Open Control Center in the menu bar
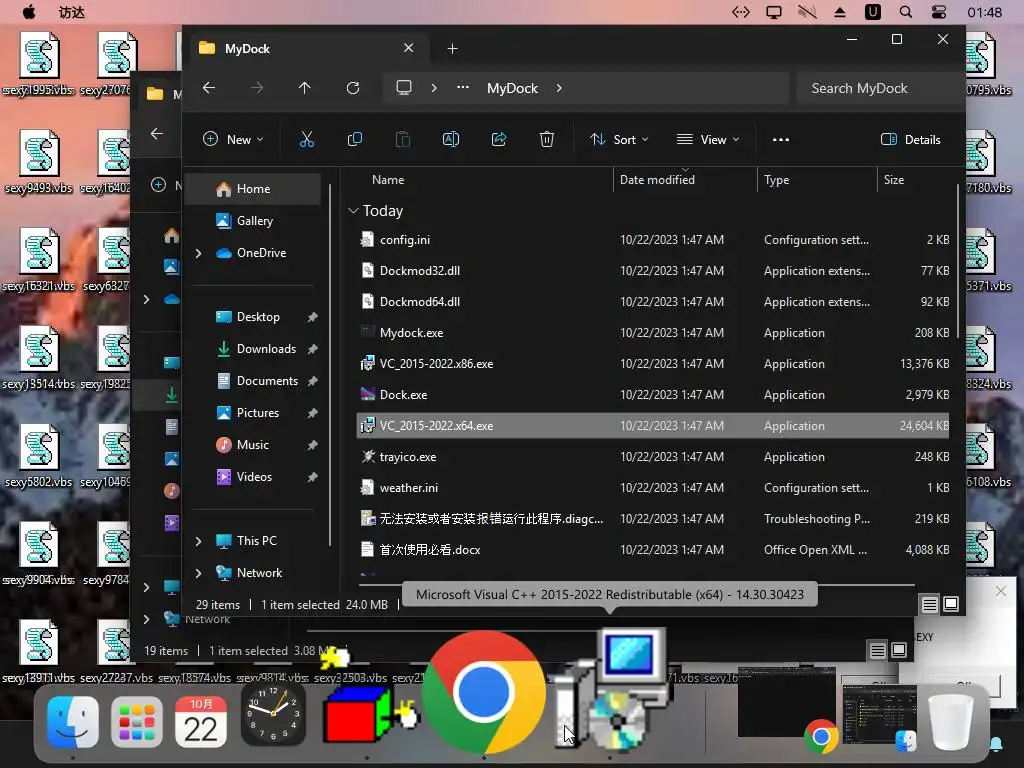 (x=938, y=12)
